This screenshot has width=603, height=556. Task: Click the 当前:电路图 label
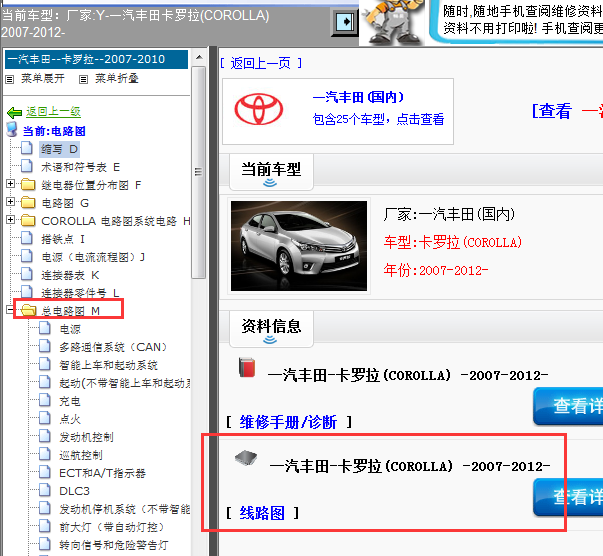pos(54,131)
